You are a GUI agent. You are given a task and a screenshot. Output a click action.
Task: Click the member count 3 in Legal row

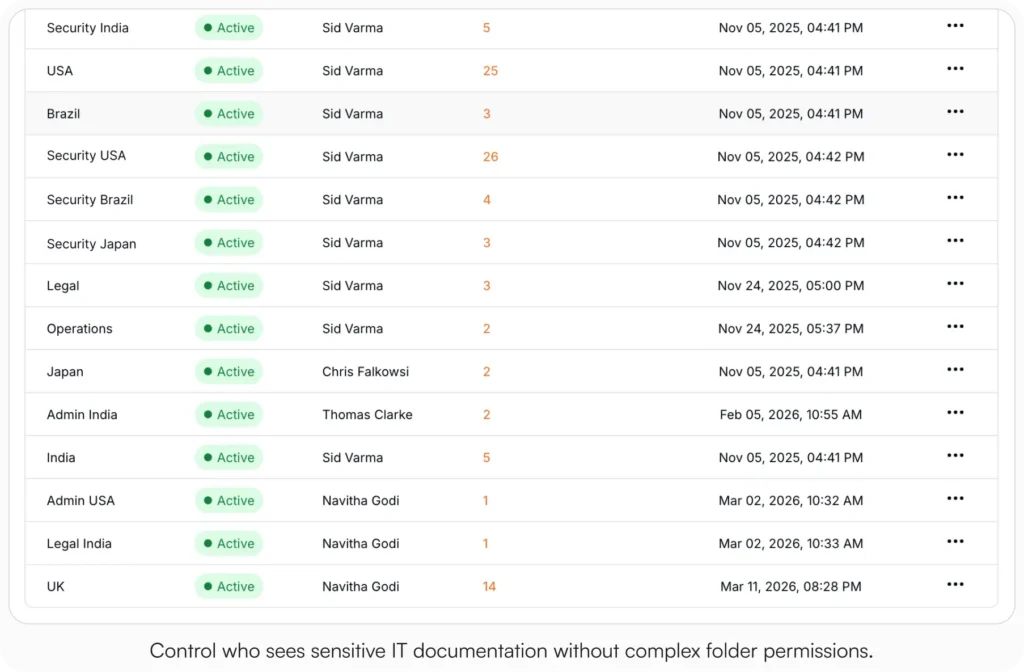click(487, 286)
